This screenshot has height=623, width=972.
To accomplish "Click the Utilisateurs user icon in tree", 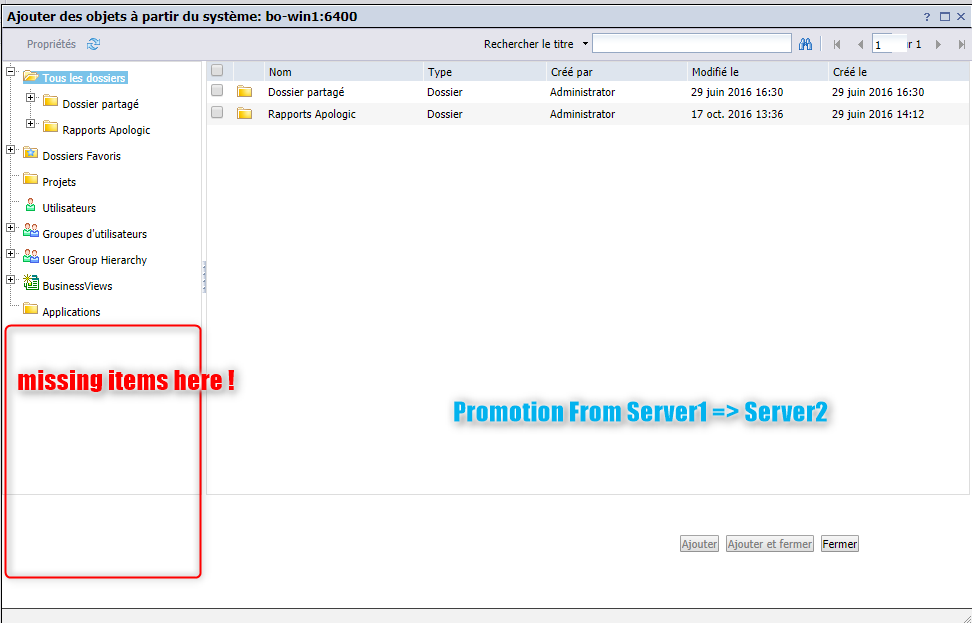I will click(x=30, y=207).
